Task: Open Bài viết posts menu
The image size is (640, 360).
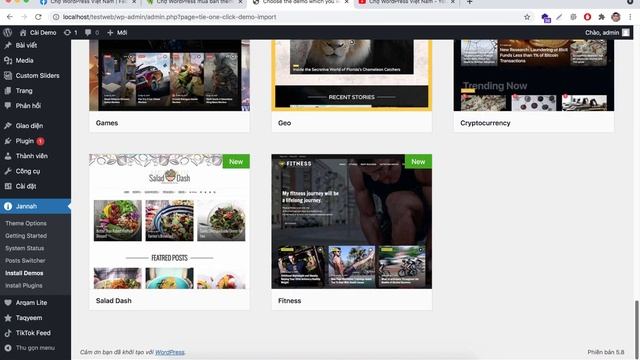Action: pyautogui.click(x=26, y=45)
